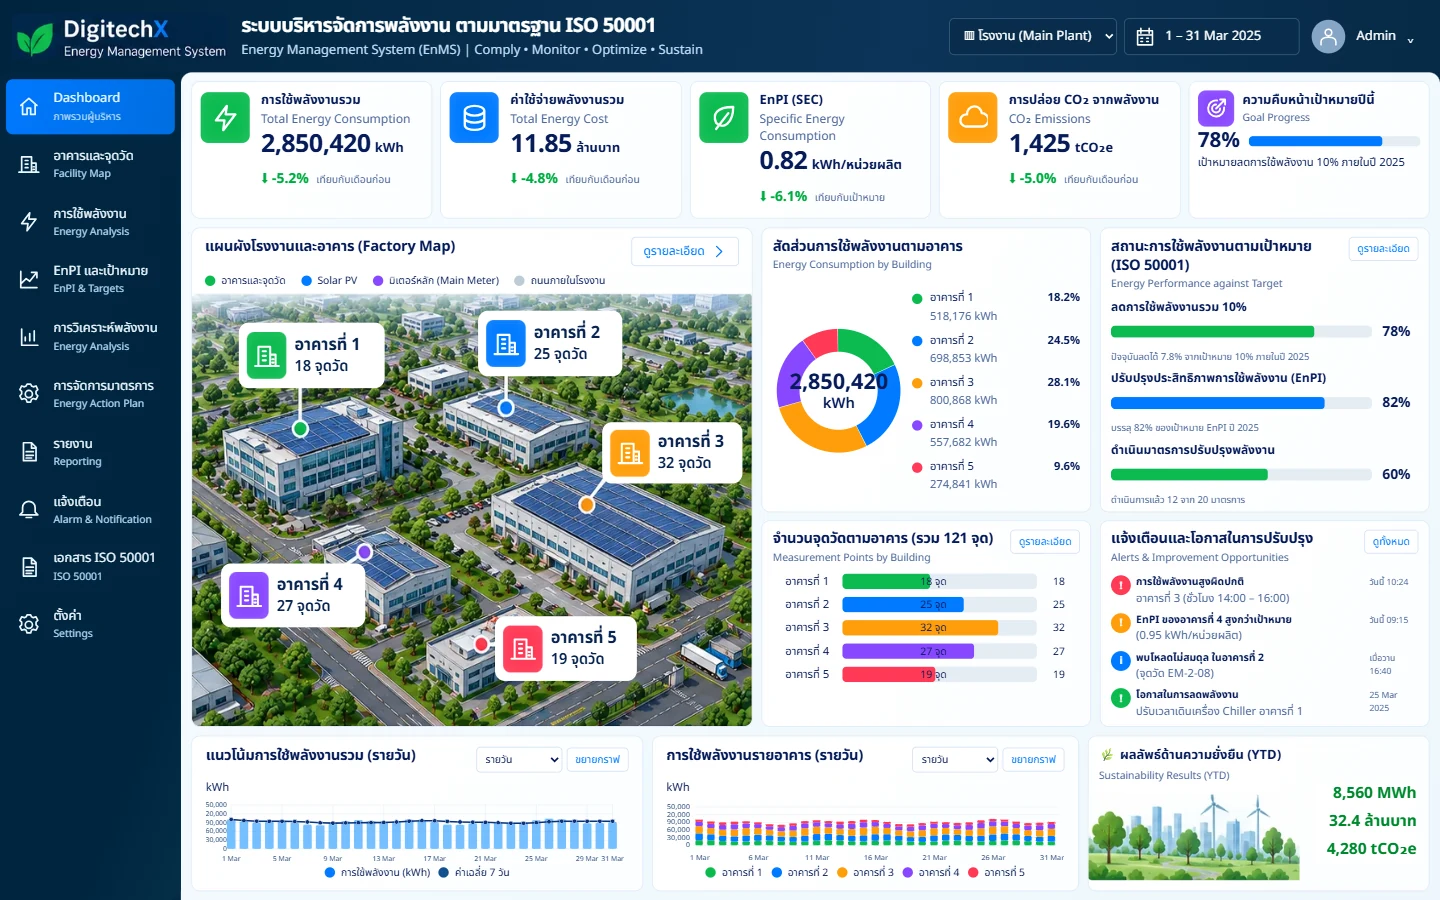Image resolution: width=1440 pixels, height=900 pixels.
Task: Click the Total Energy Cost database icon
Action: click(475, 118)
